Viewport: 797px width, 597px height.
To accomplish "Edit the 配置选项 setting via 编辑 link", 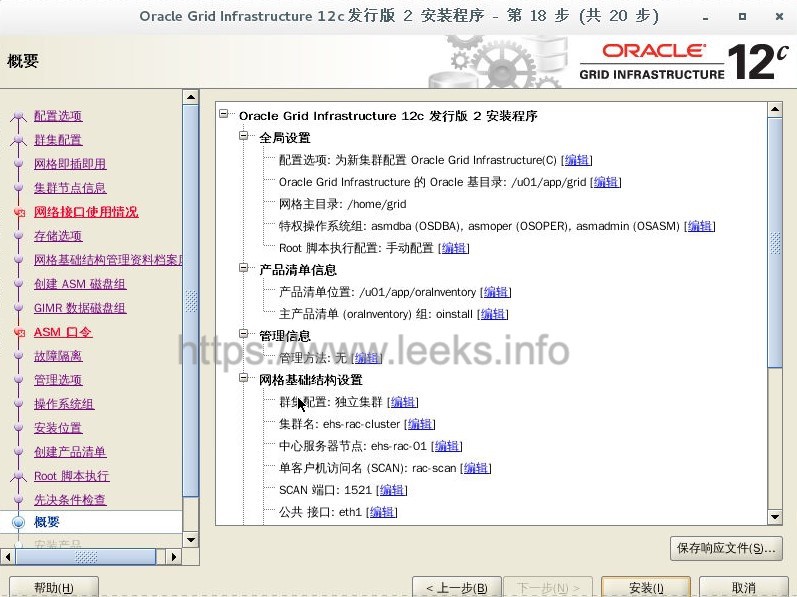I will [576, 160].
